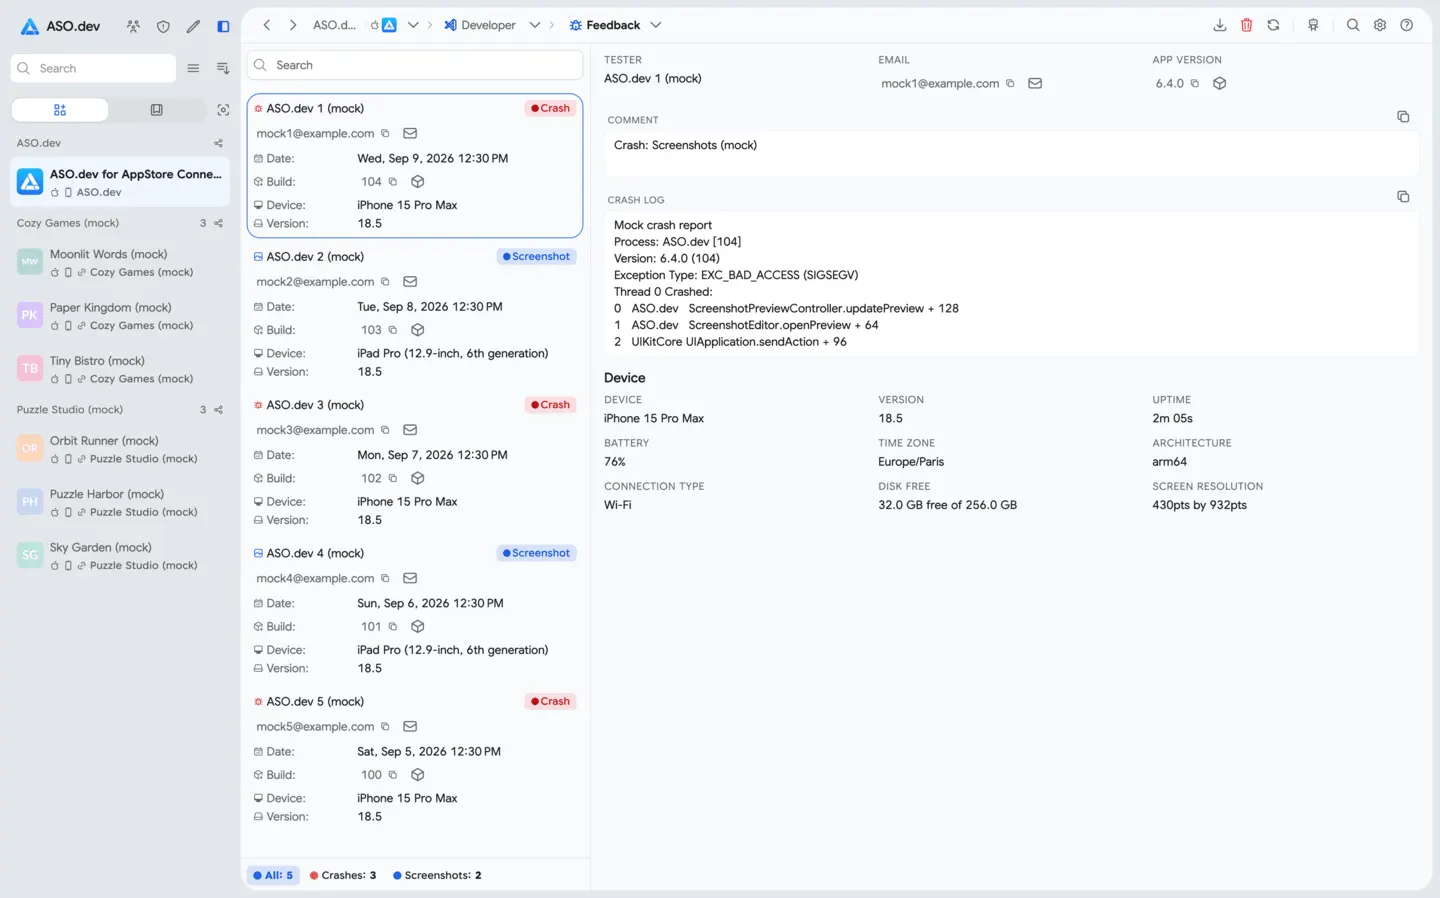Copy app version 6.4.0
1440x898 pixels.
click(x=1194, y=83)
